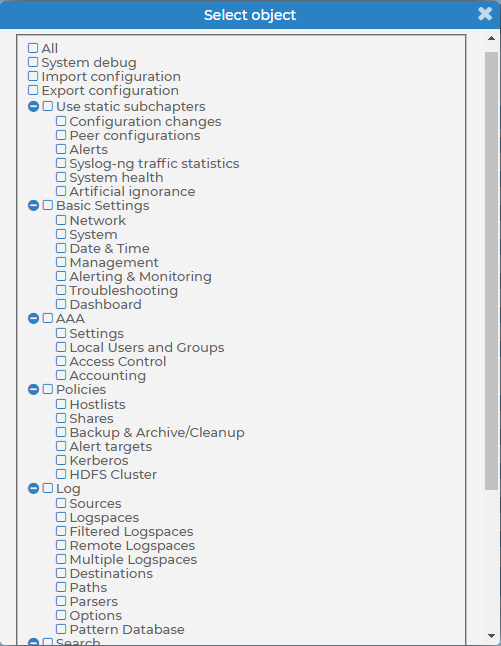Viewport: 501px width, 646px height.
Task: Check the Syslog-ng traffic statistics box
Action: (61, 163)
